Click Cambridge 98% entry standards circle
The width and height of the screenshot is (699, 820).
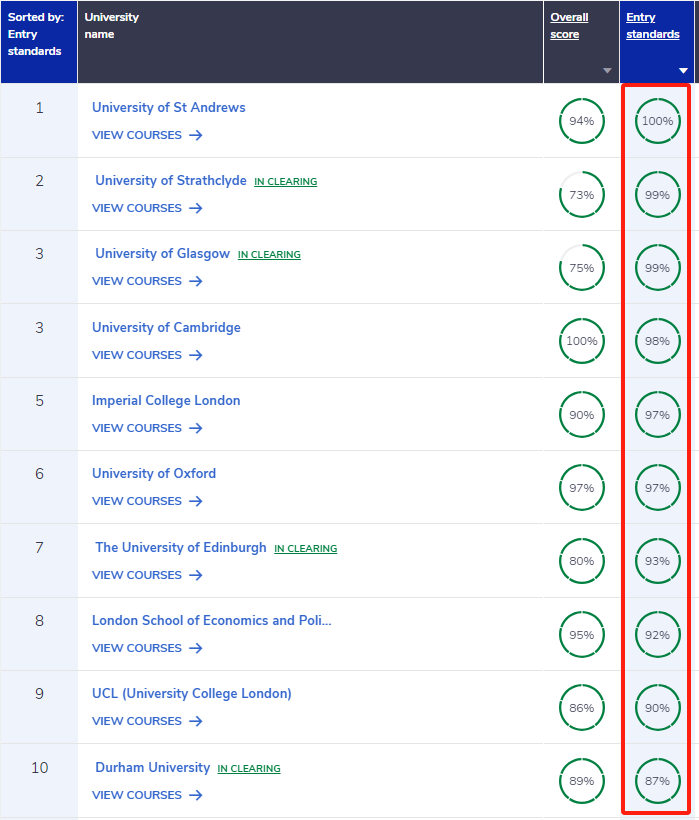click(x=658, y=341)
